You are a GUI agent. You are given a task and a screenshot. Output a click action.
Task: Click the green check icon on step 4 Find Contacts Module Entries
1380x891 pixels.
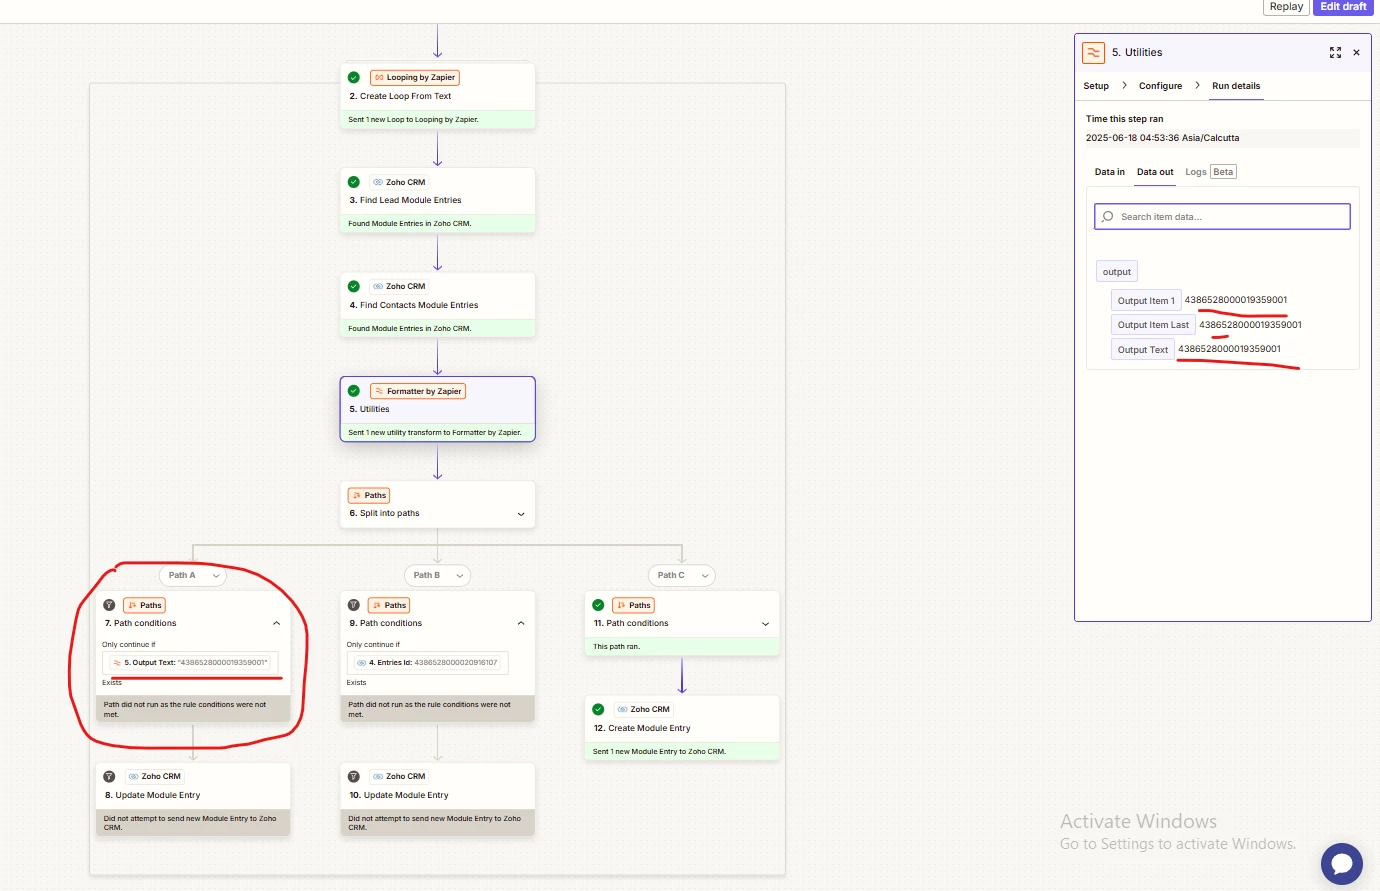tap(354, 286)
